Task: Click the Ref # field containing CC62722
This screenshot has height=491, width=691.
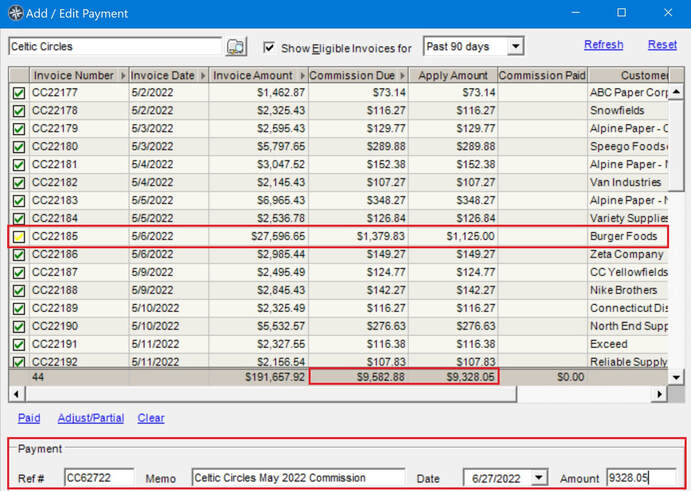Action: coord(99,478)
